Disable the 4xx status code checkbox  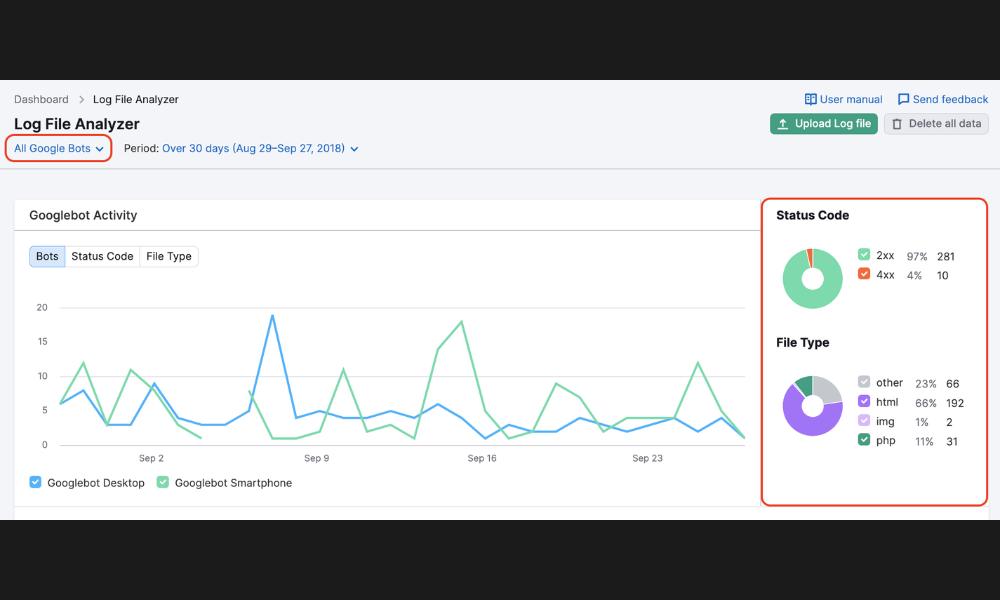coord(864,274)
